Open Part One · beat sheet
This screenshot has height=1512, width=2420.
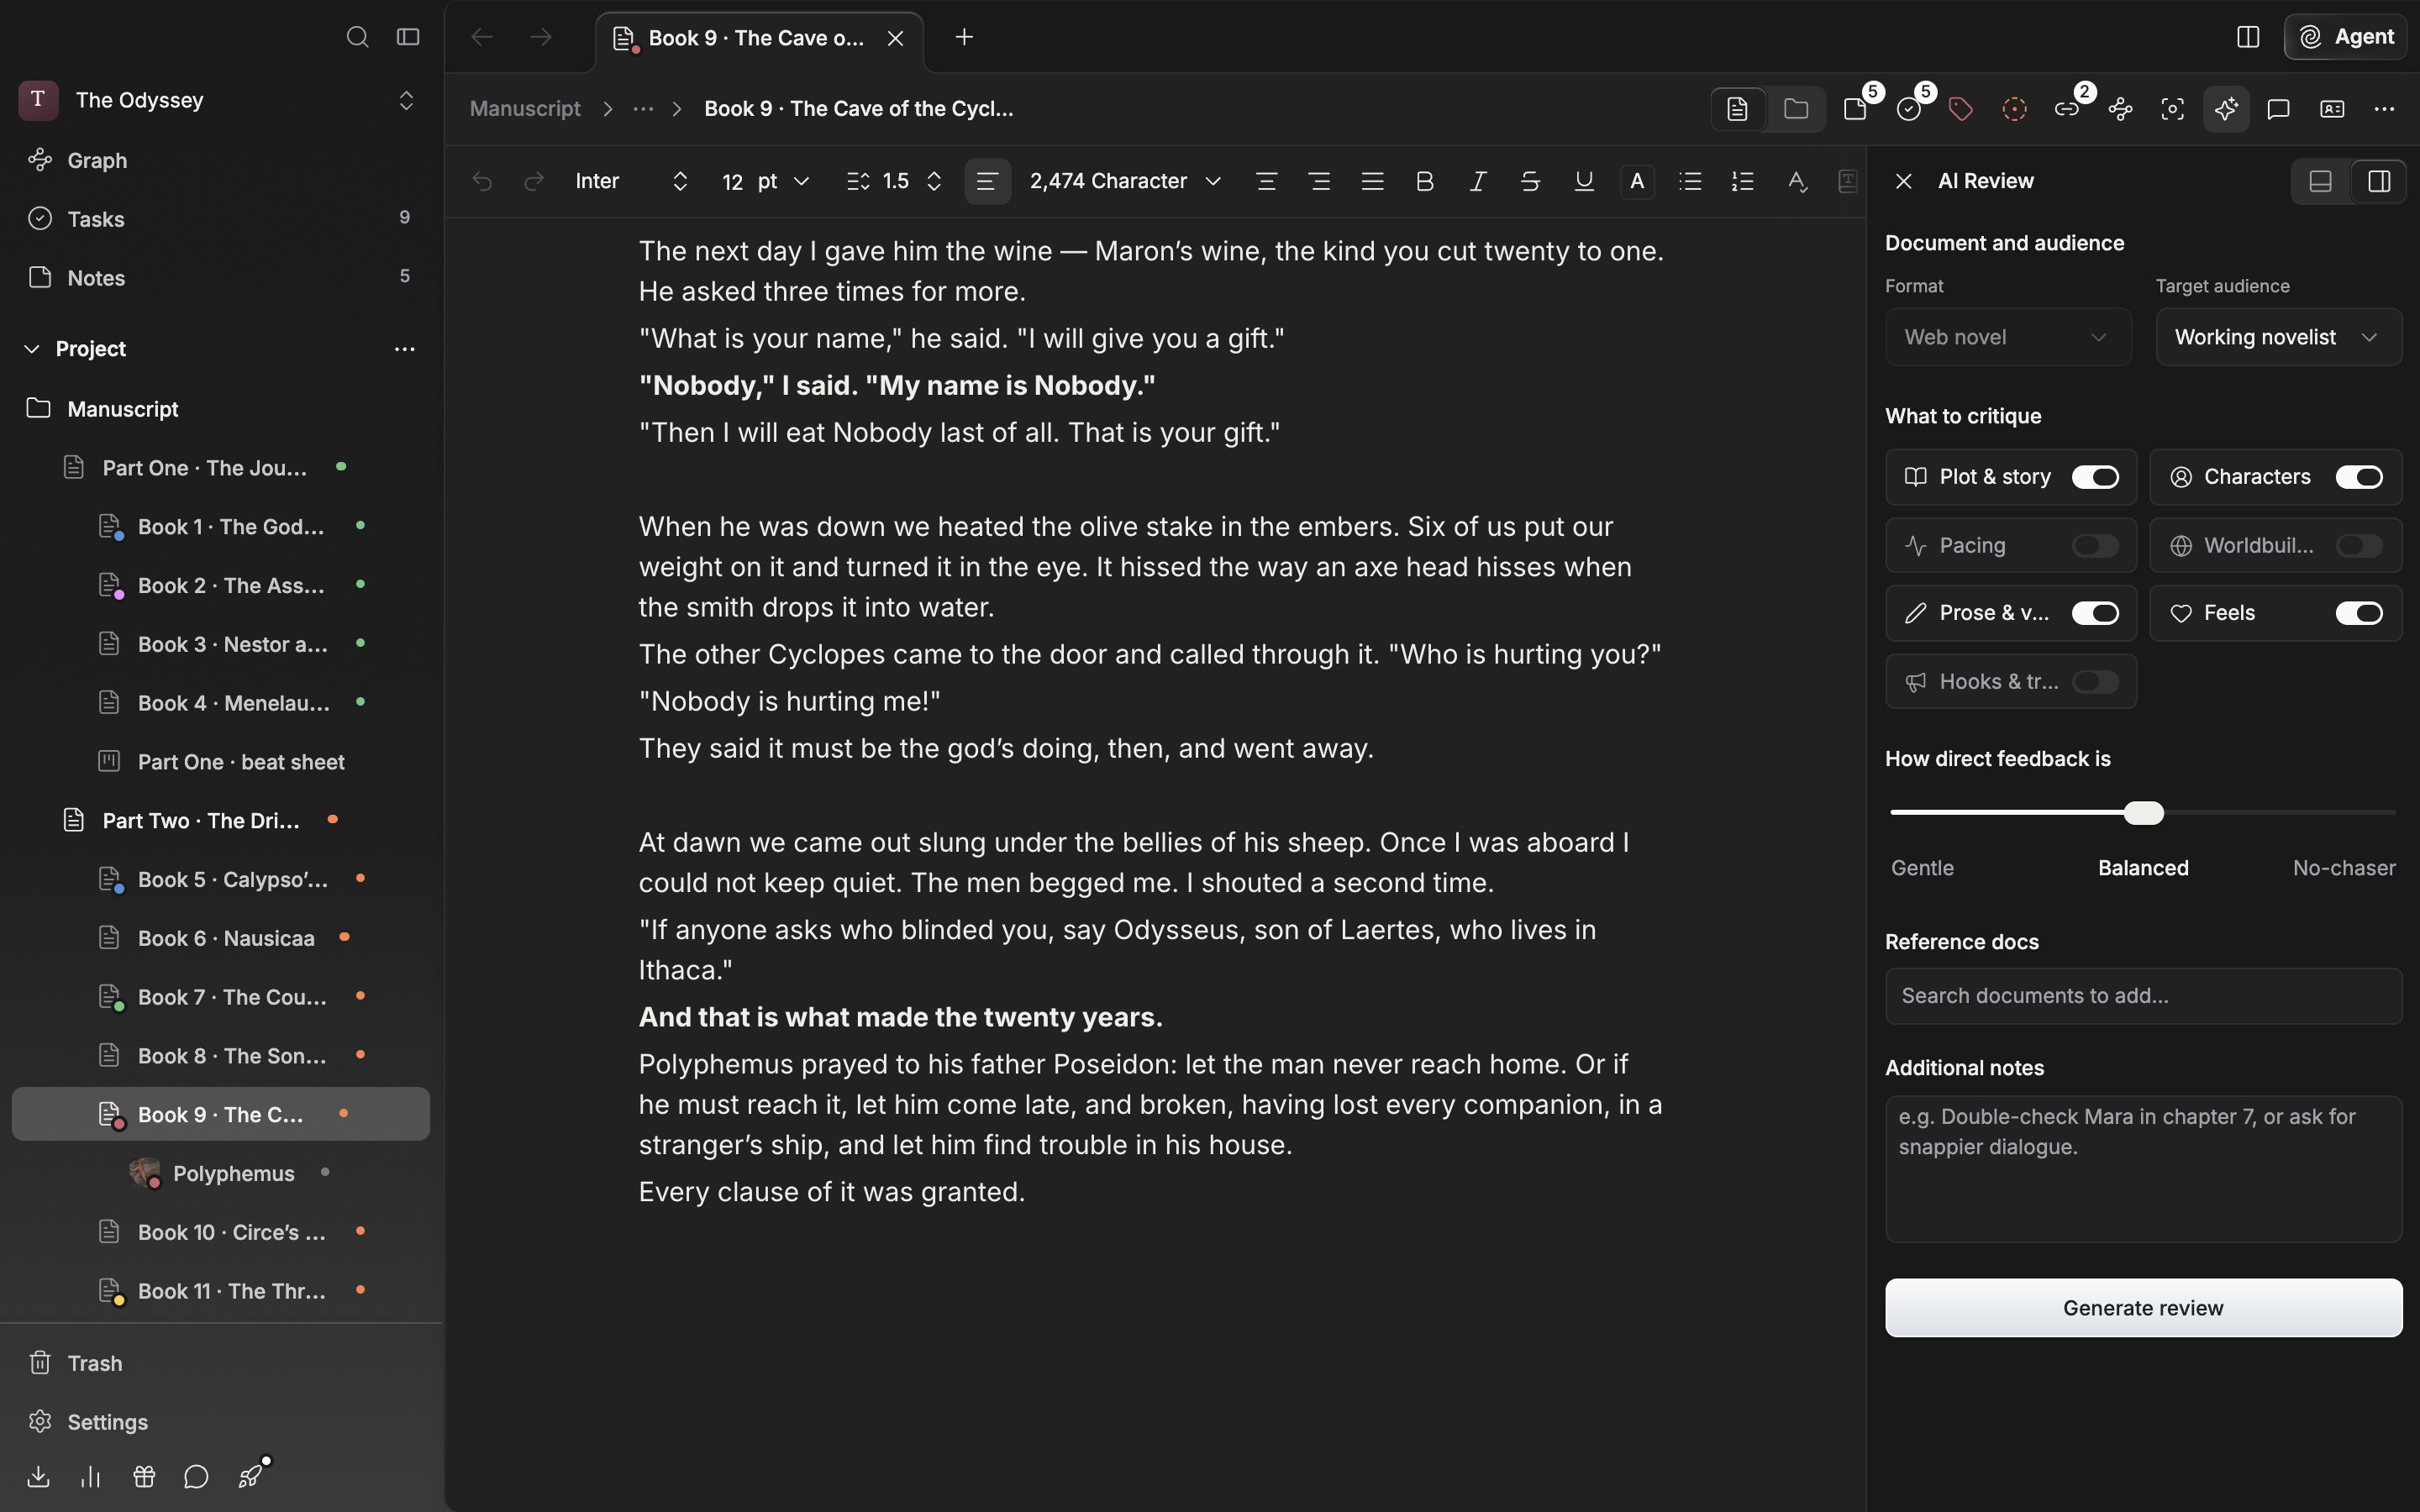tap(241, 762)
